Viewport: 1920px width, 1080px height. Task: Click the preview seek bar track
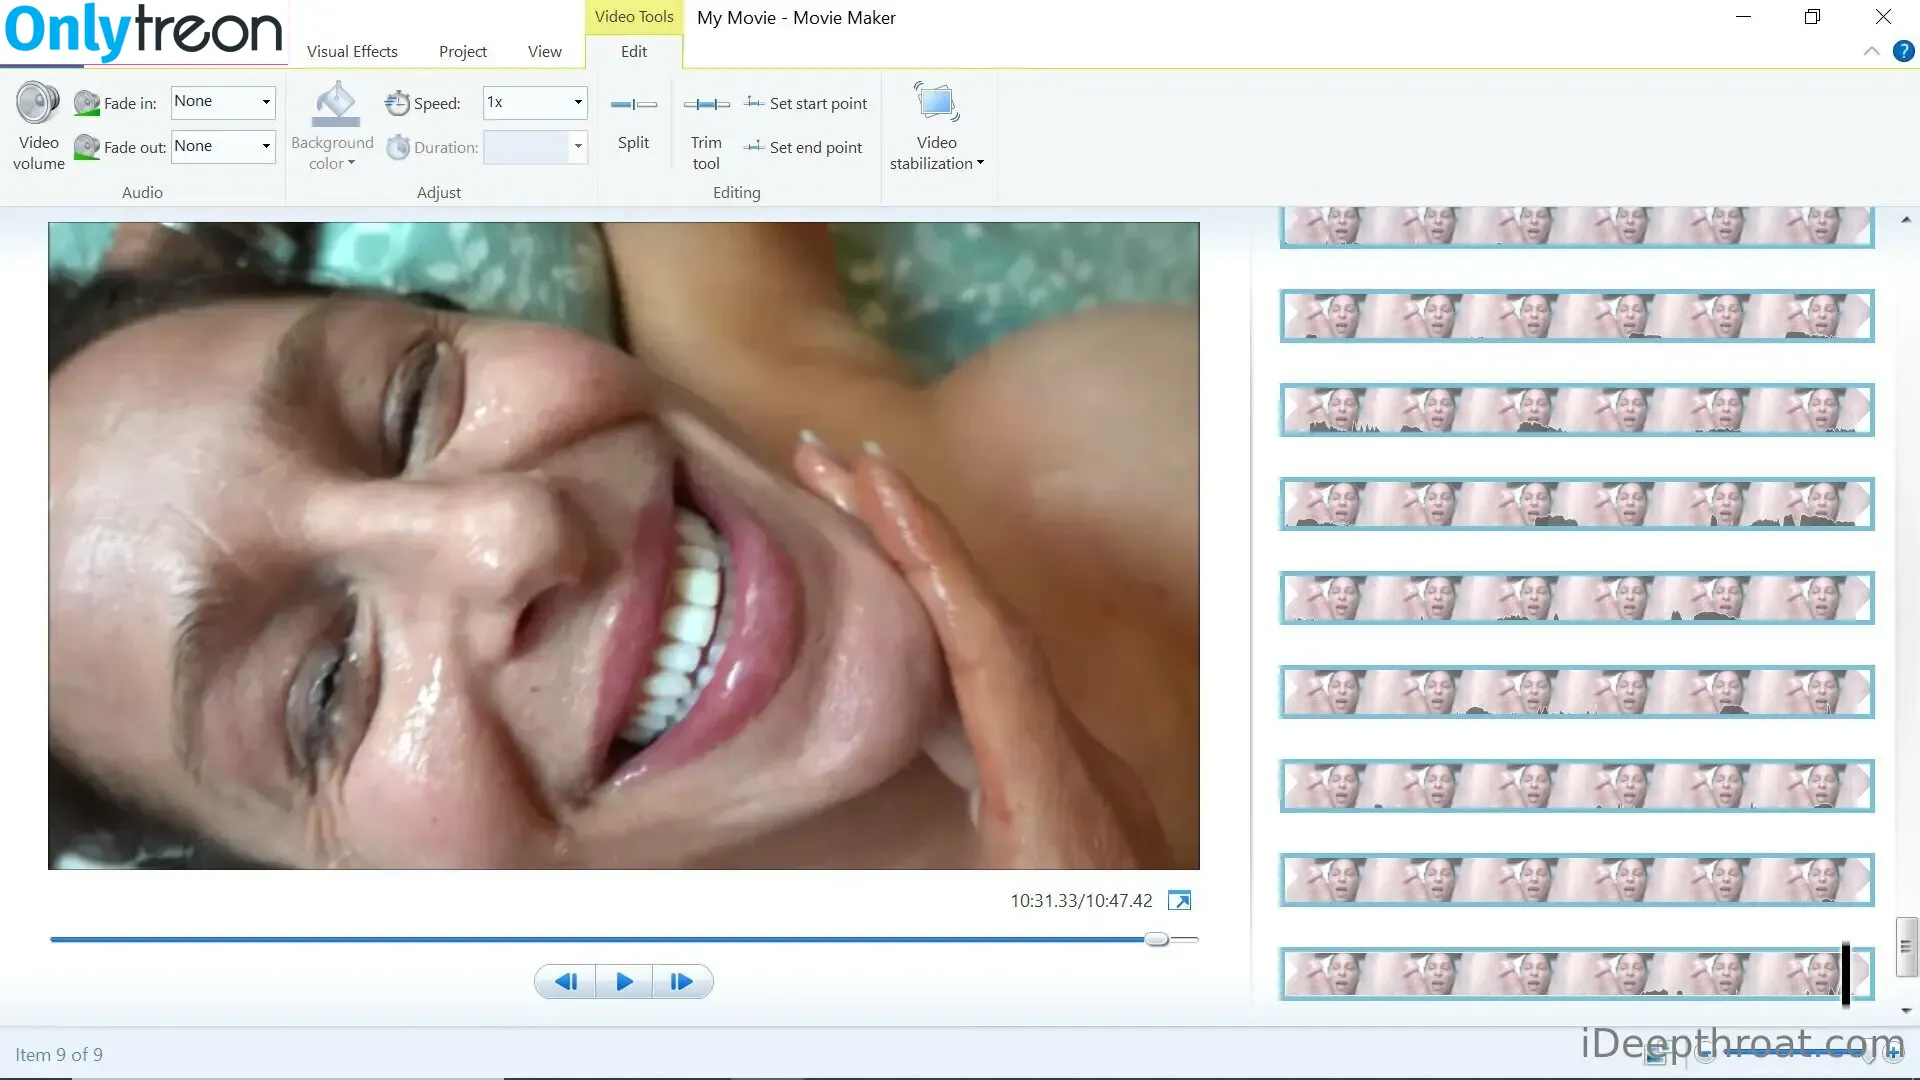coord(624,939)
